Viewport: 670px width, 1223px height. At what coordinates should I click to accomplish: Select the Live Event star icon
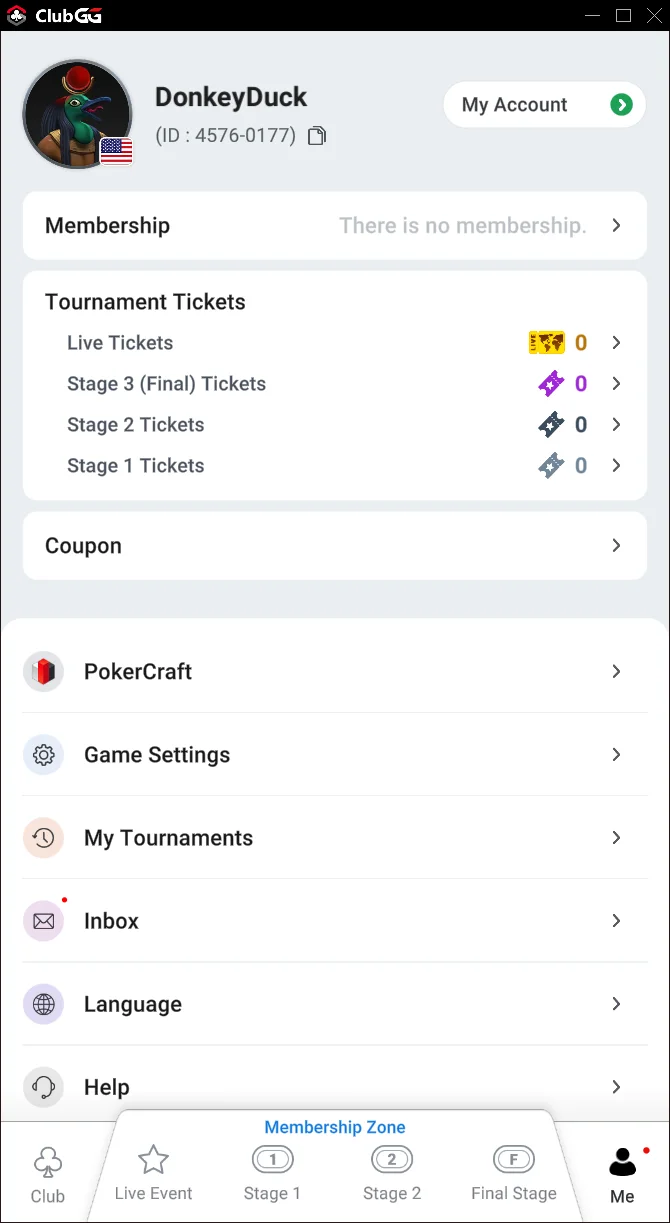[153, 1158]
